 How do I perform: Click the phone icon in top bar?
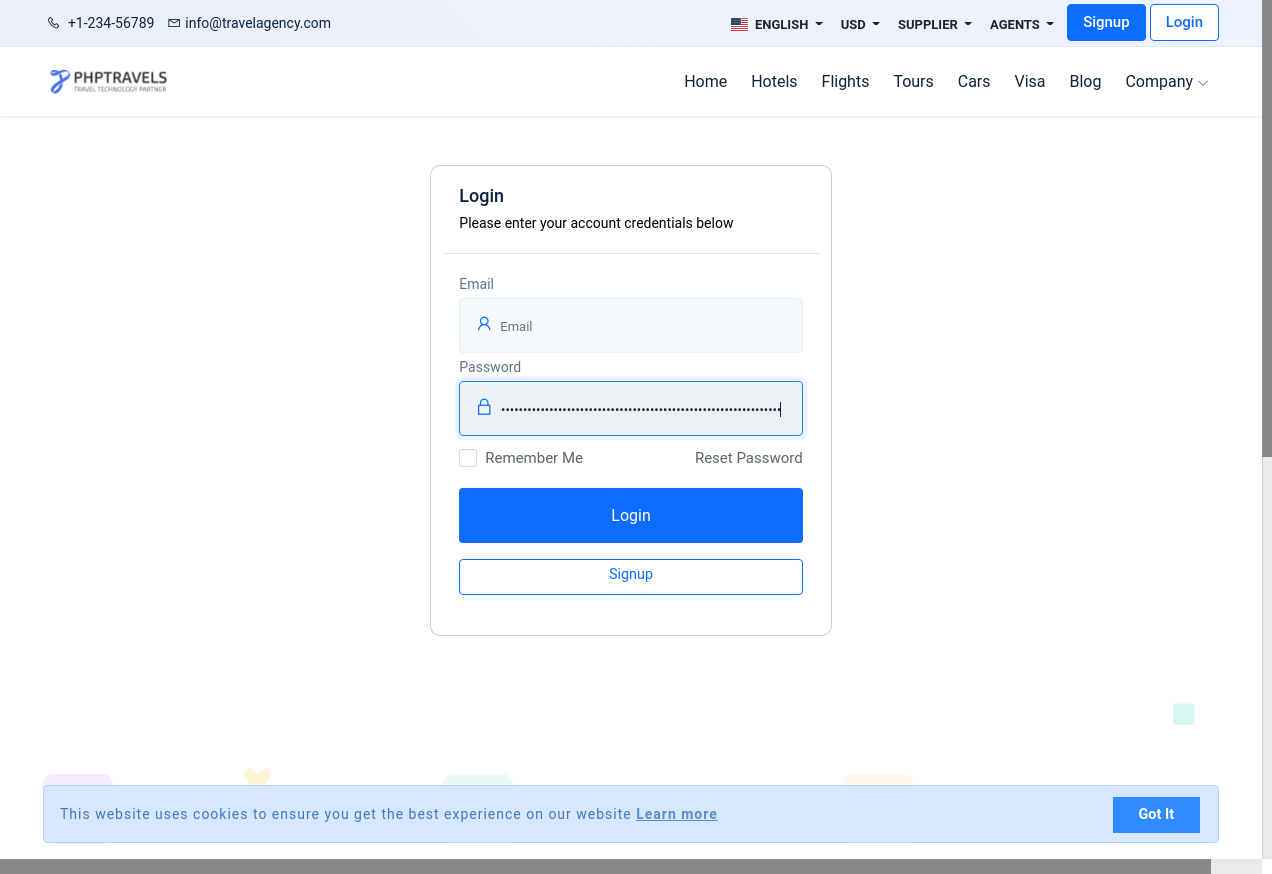point(54,23)
